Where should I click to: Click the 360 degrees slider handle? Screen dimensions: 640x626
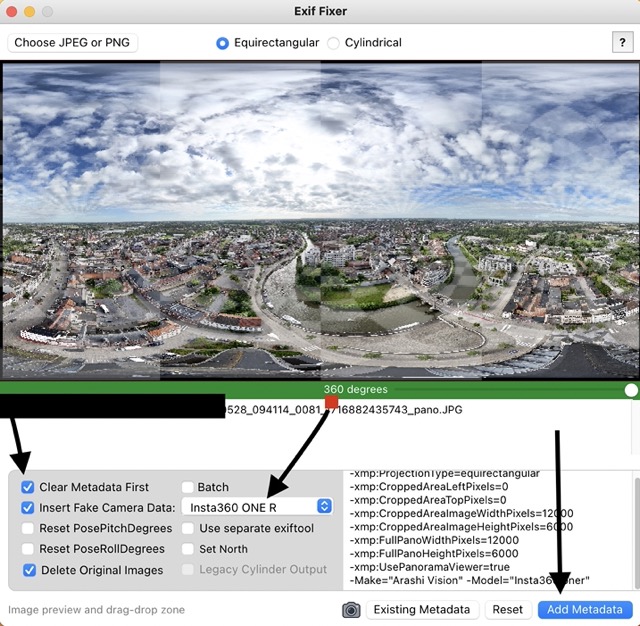tap(630, 390)
